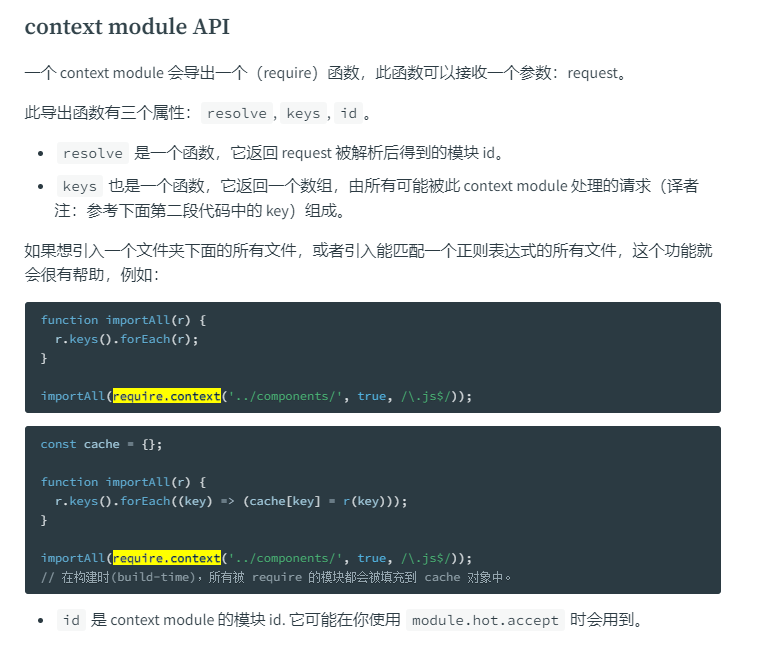Click the inline "resolve" code in the properties sentence
Viewport: 766px width, 655px height.
pyautogui.click(x=237, y=113)
